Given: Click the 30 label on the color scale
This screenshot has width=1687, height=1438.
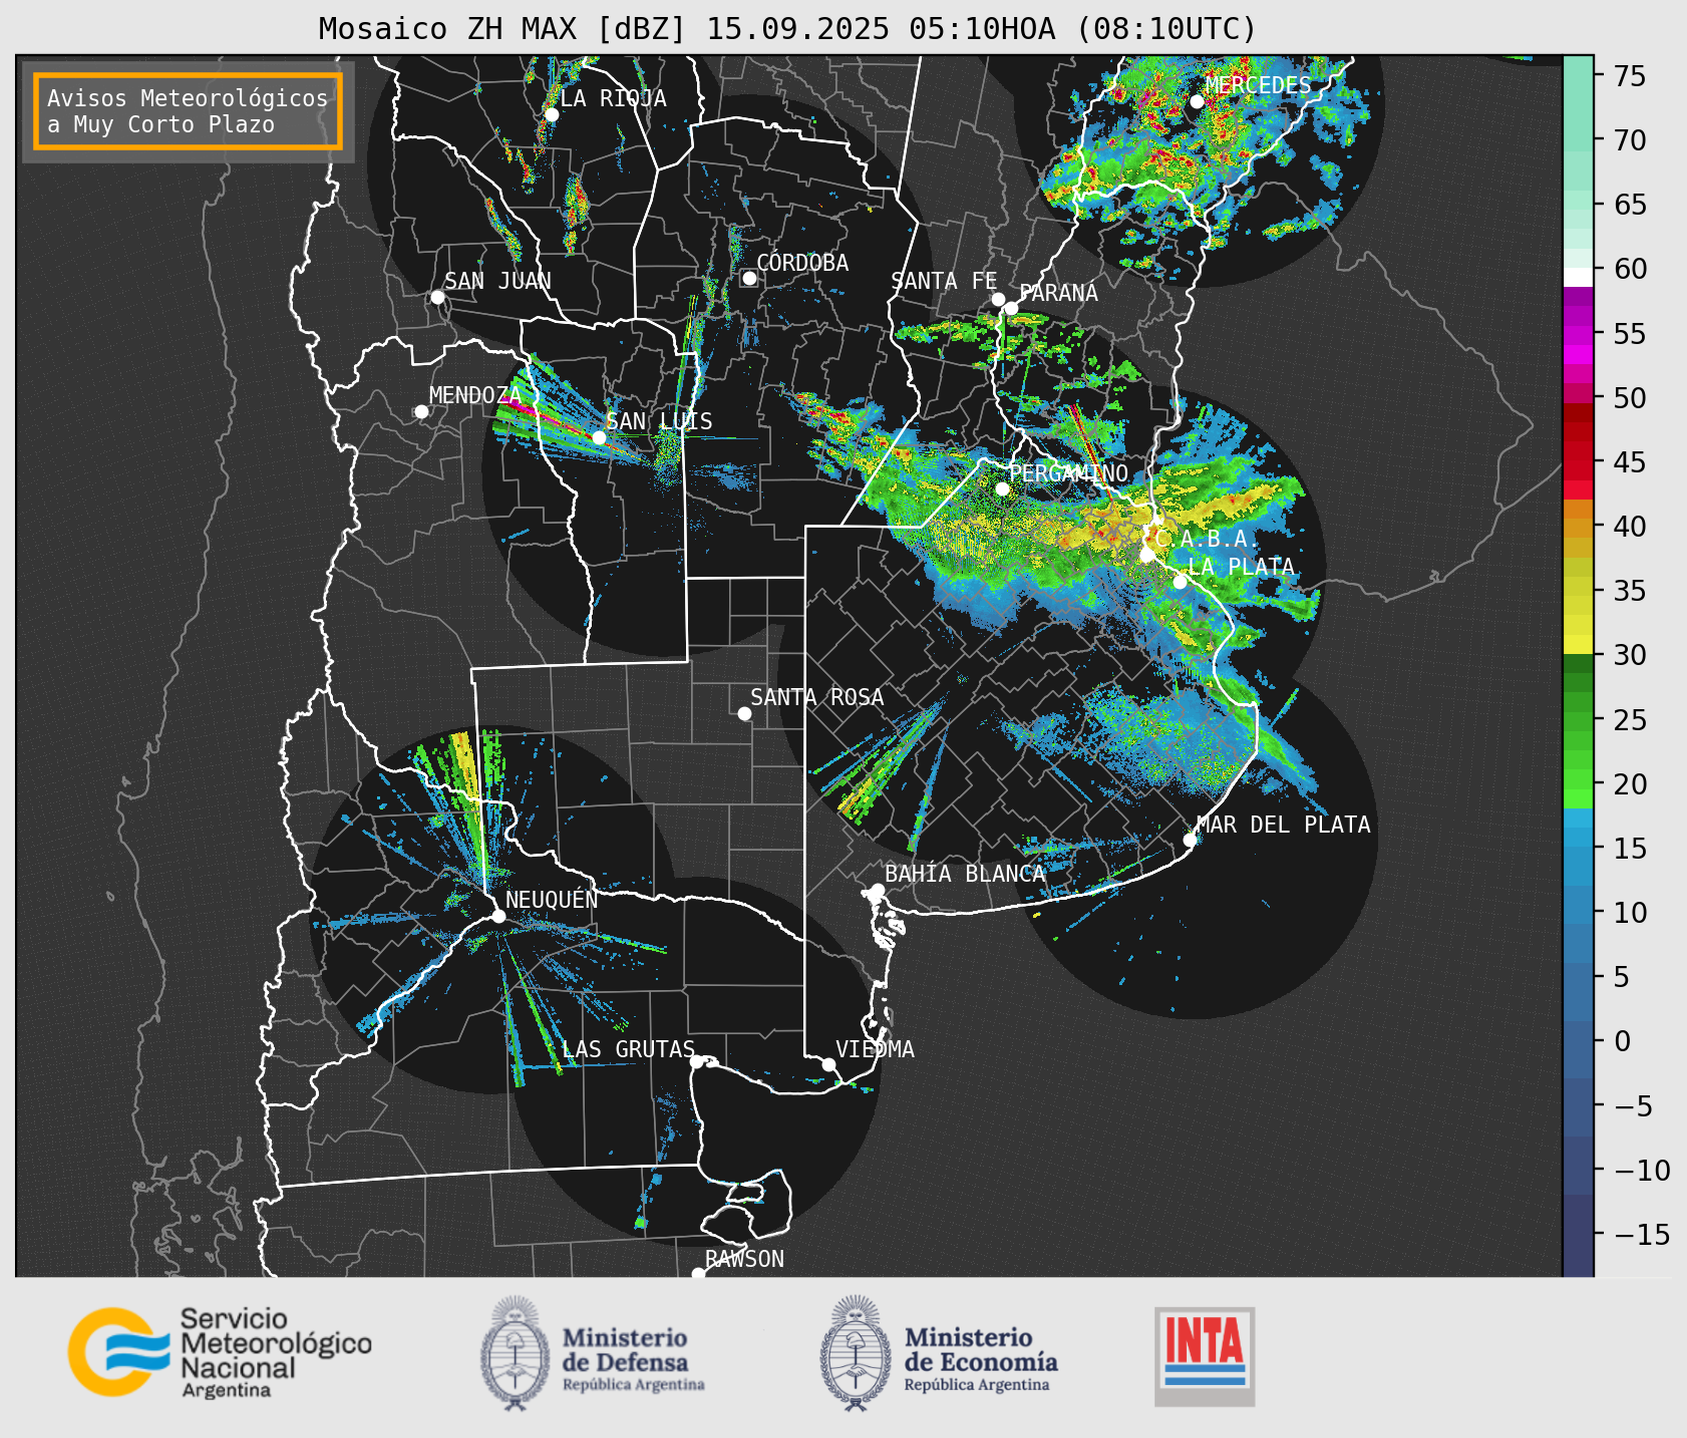Looking at the screenshot, I should pos(1628,655).
